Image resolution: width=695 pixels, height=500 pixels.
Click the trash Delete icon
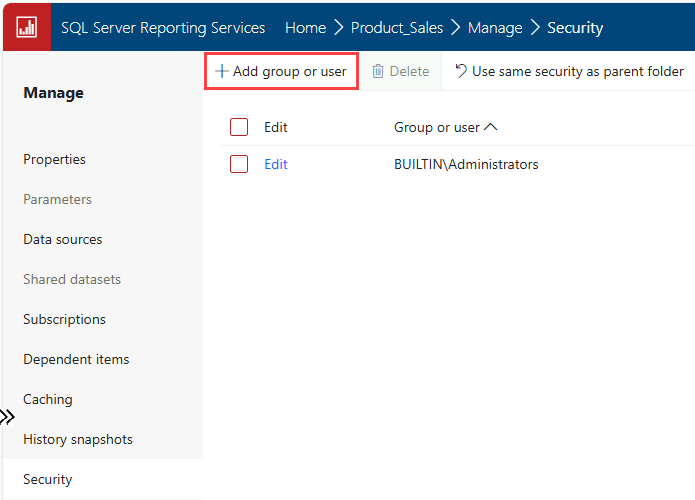(x=378, y=72)
